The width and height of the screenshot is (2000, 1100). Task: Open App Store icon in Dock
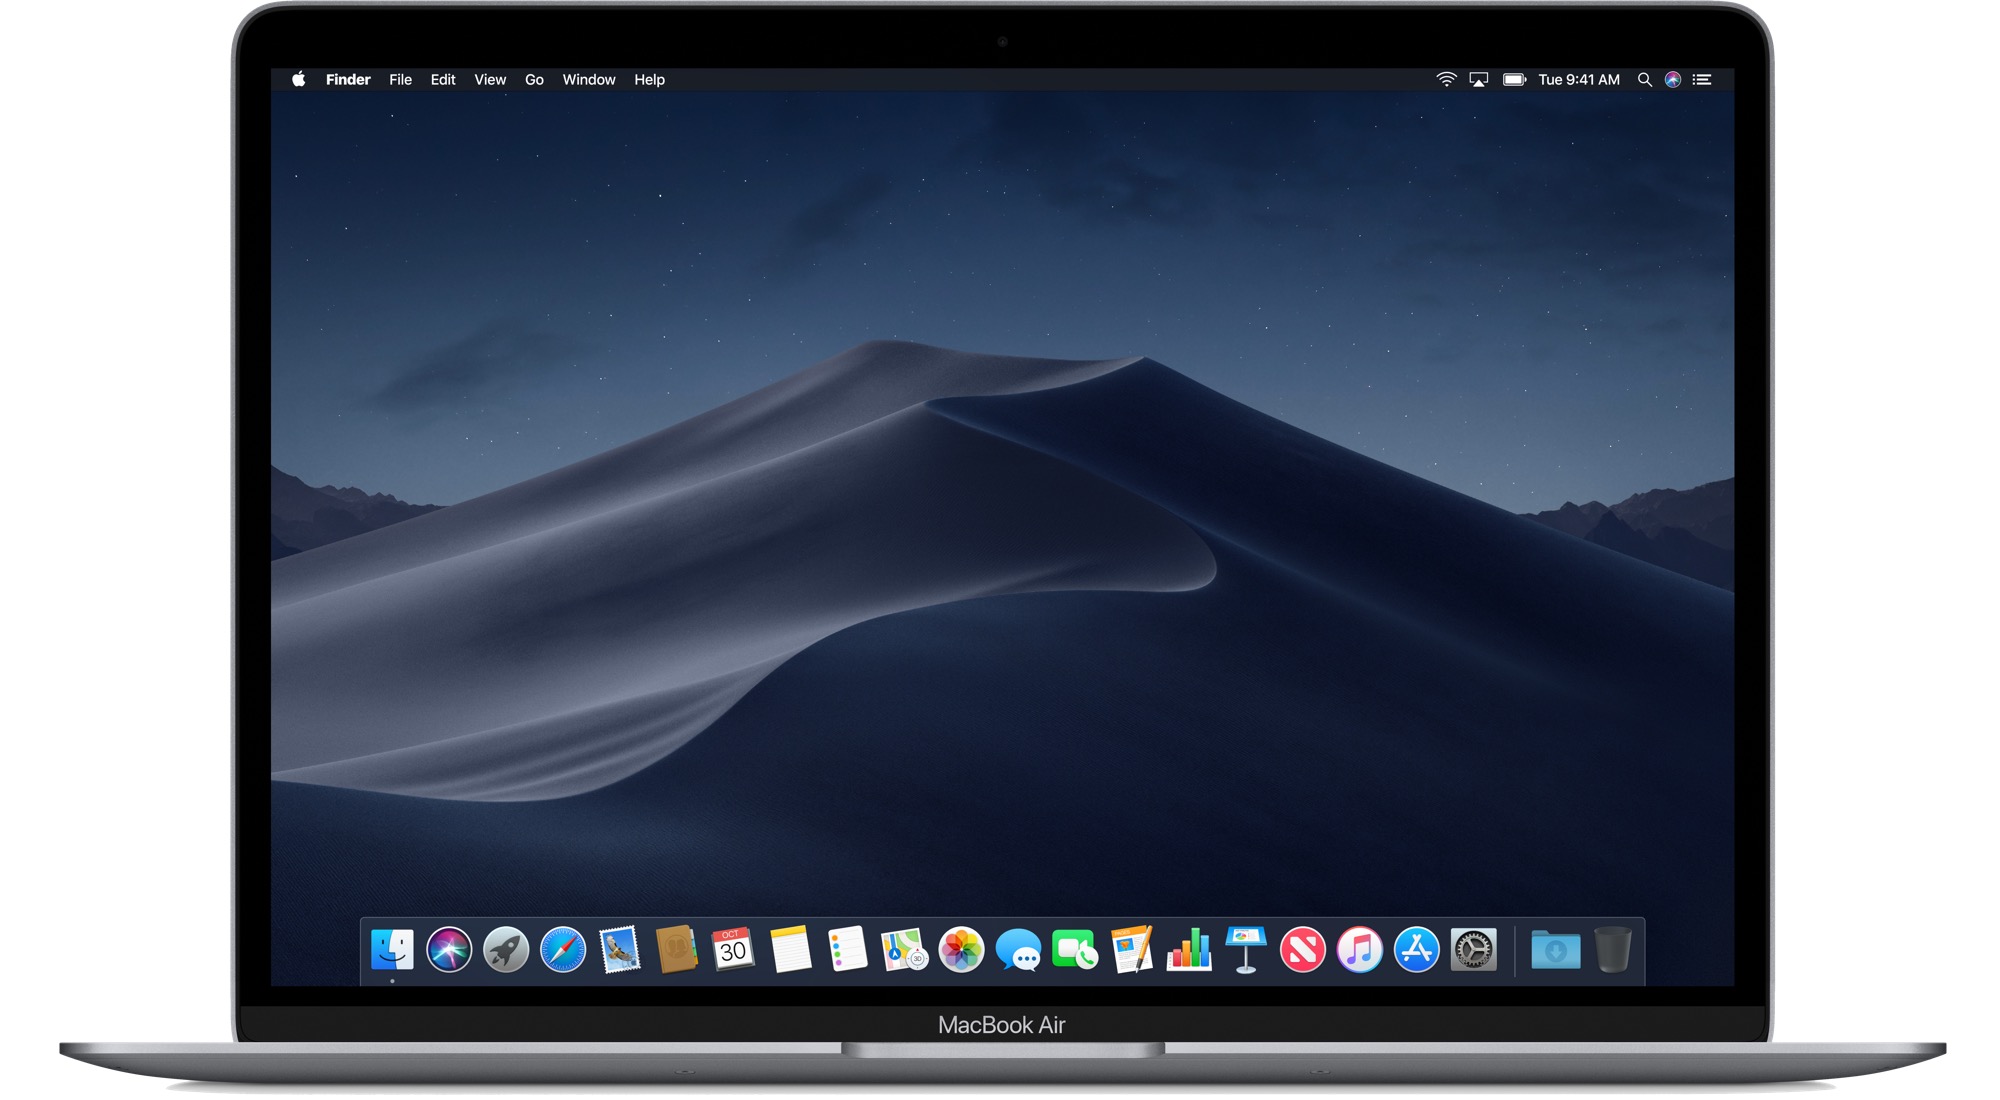click(x=1417, y=949)
